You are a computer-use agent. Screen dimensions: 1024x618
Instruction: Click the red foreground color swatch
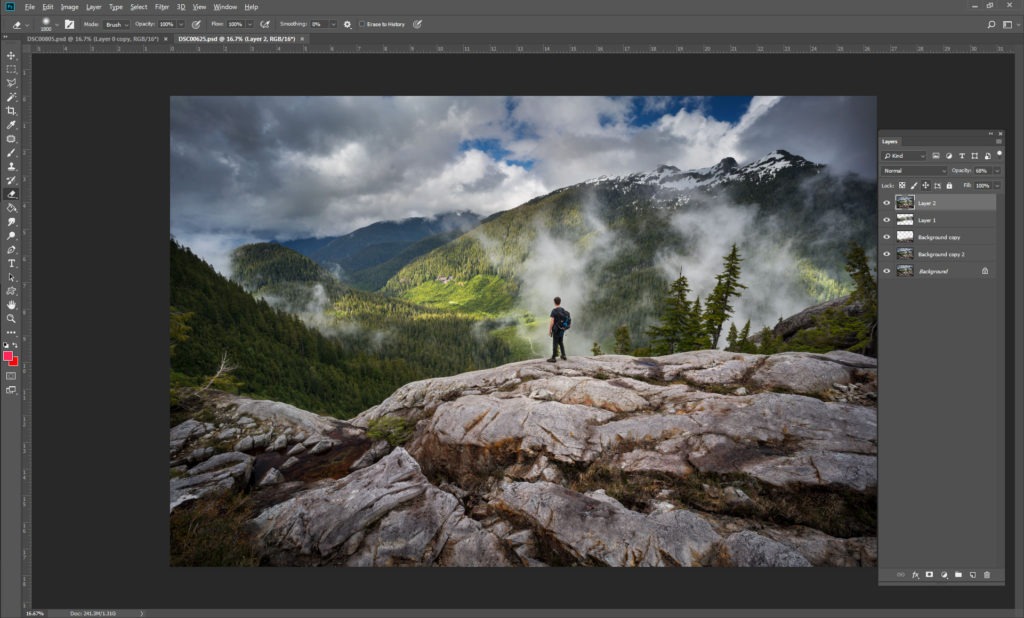(7, 355)
